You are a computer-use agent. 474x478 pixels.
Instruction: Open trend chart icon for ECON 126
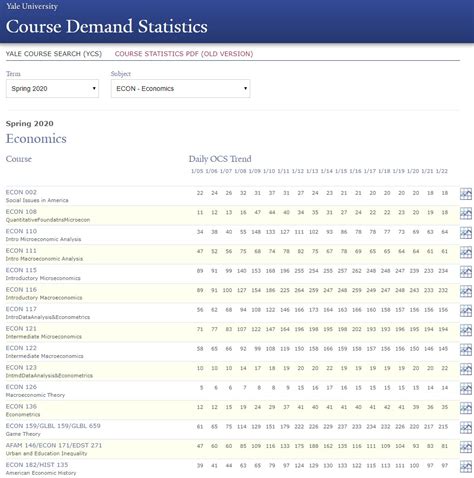[x=466, y=389]
